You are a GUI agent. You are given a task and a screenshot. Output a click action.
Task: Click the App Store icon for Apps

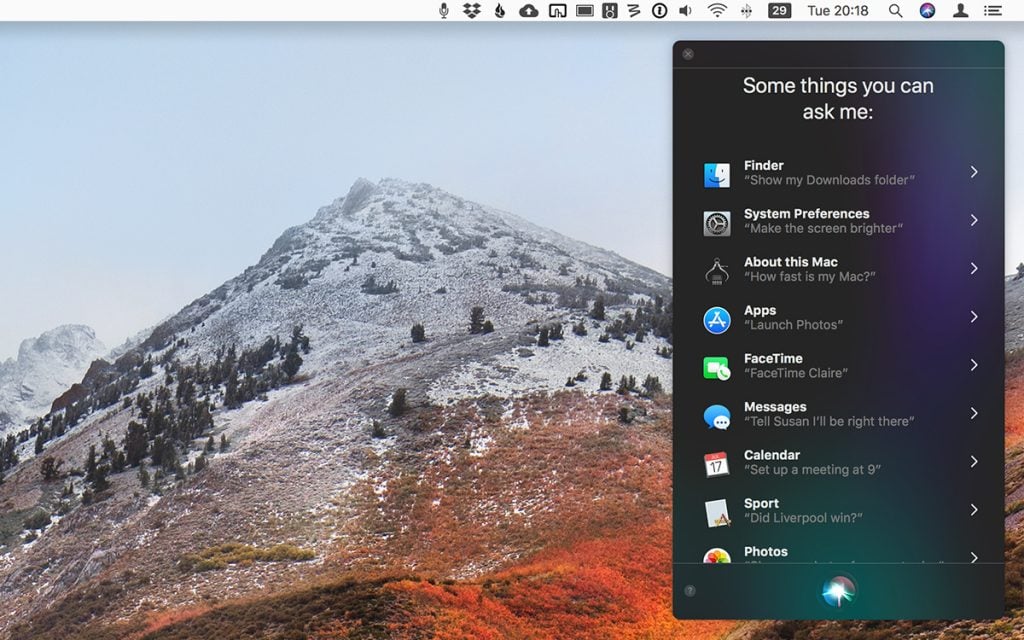(x=716, y=320)
